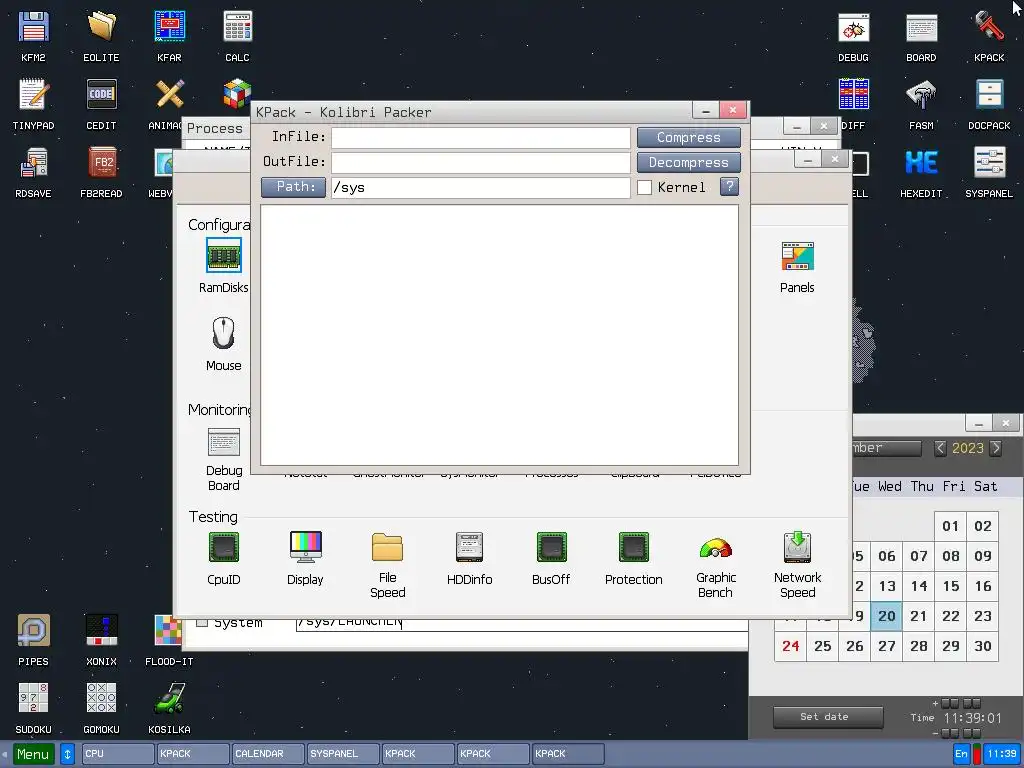This screenshot has width=1024, height=768.
Task: Go to previous year in calendar
Action: (x=940, y=448)
